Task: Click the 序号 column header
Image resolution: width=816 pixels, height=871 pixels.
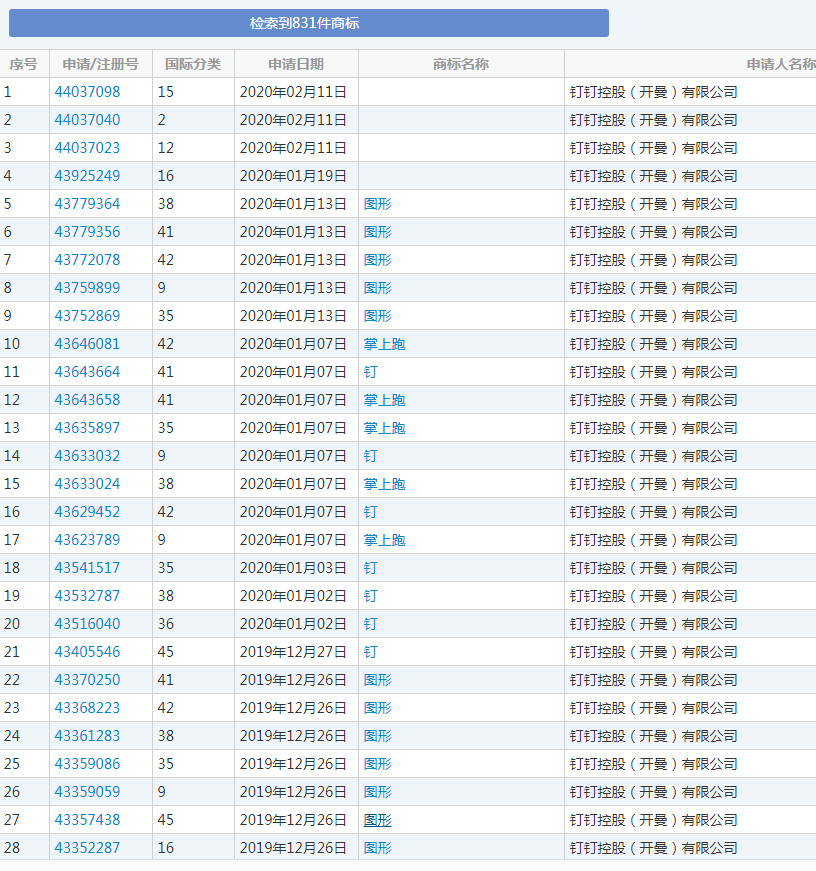Action: [23, 64]
